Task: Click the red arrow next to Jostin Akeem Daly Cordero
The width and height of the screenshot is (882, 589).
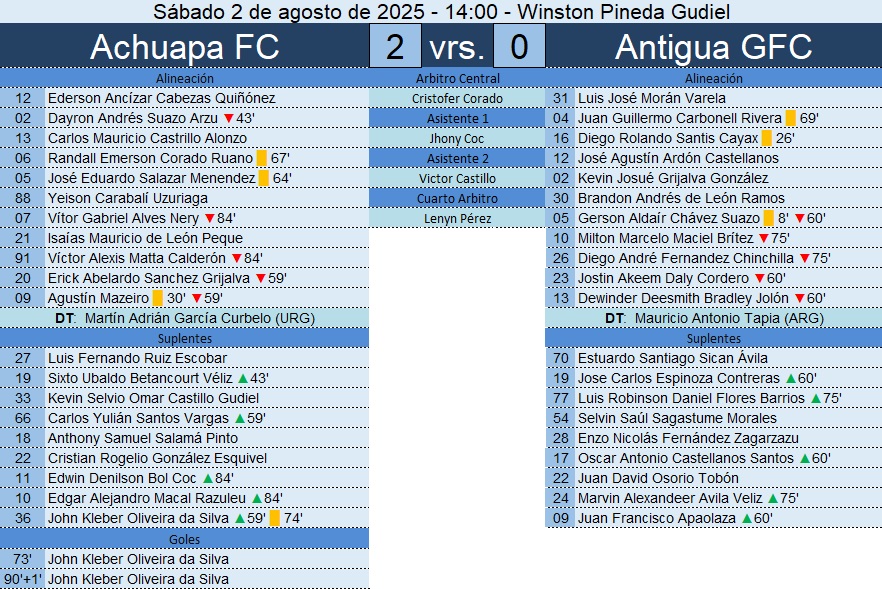Action: tap(759, 278)
